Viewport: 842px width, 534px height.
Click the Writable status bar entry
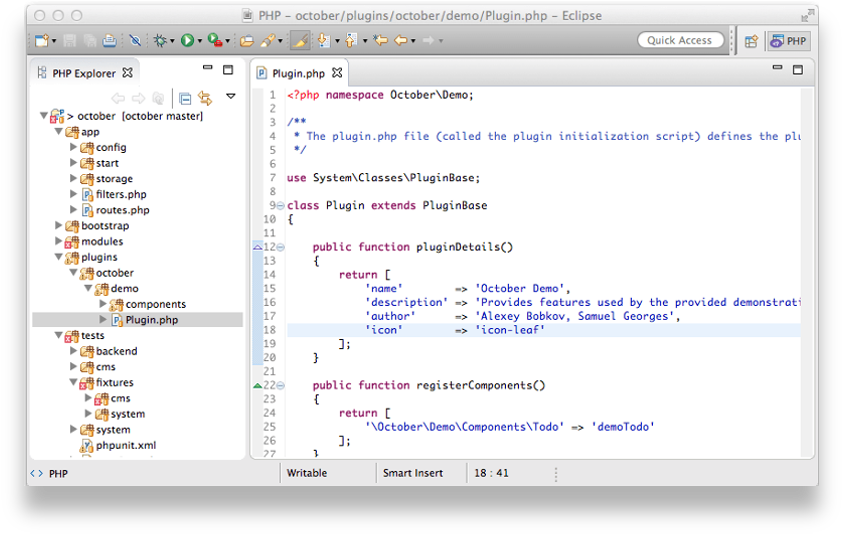point(307,473)
